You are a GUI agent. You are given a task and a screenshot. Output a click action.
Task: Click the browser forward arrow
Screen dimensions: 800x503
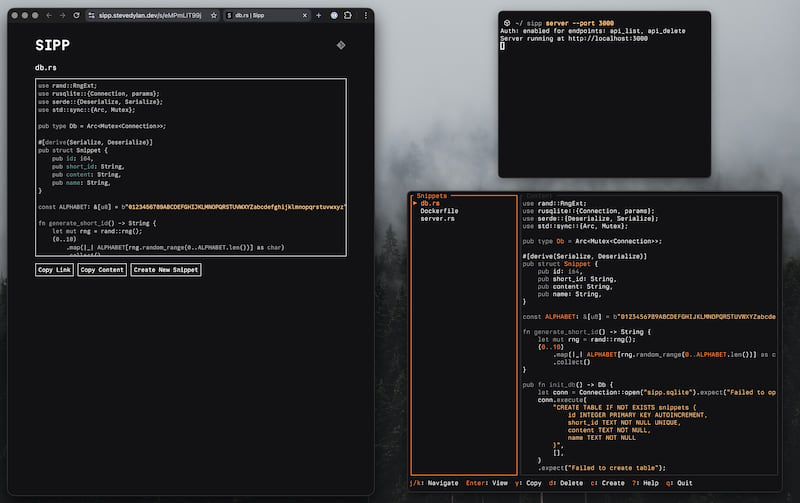pos(63,16)
